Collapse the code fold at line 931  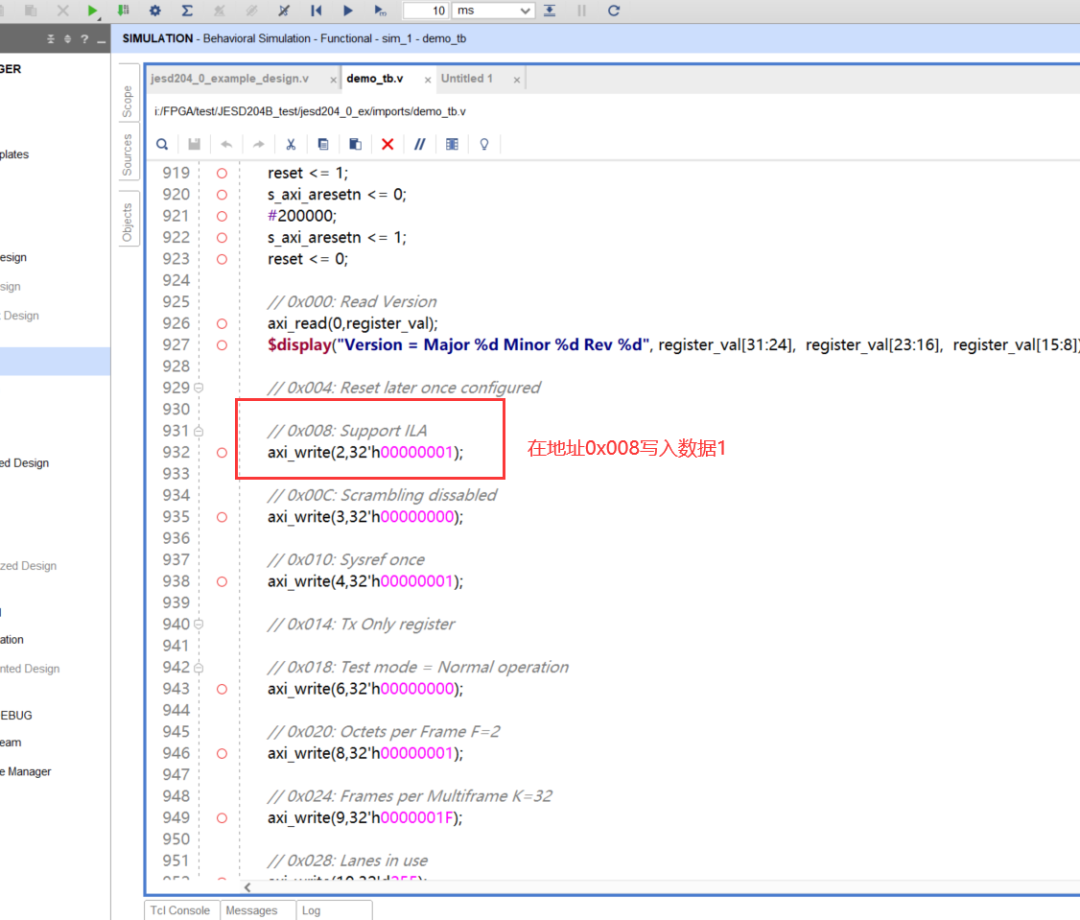[x=199, y=432]
